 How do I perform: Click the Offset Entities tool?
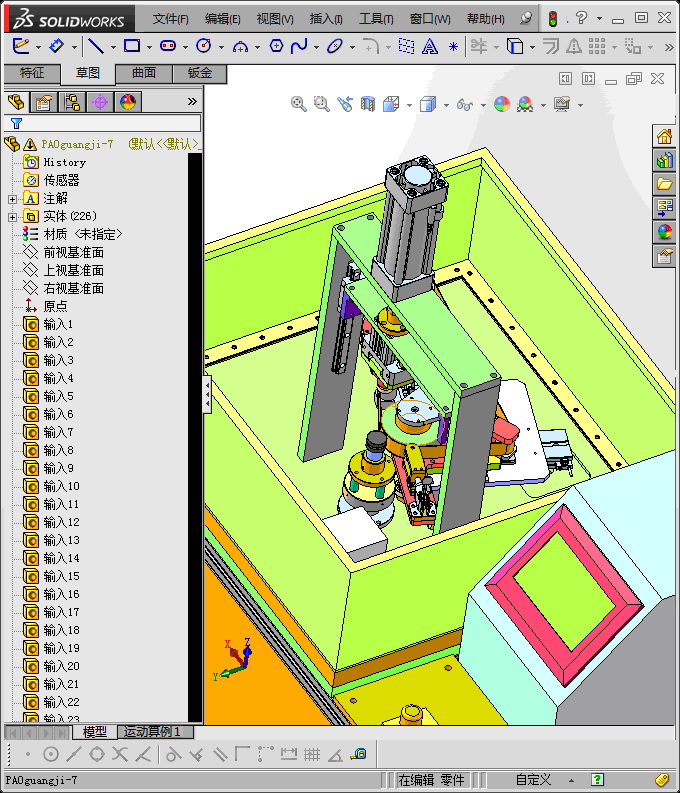tap(550, 47)
